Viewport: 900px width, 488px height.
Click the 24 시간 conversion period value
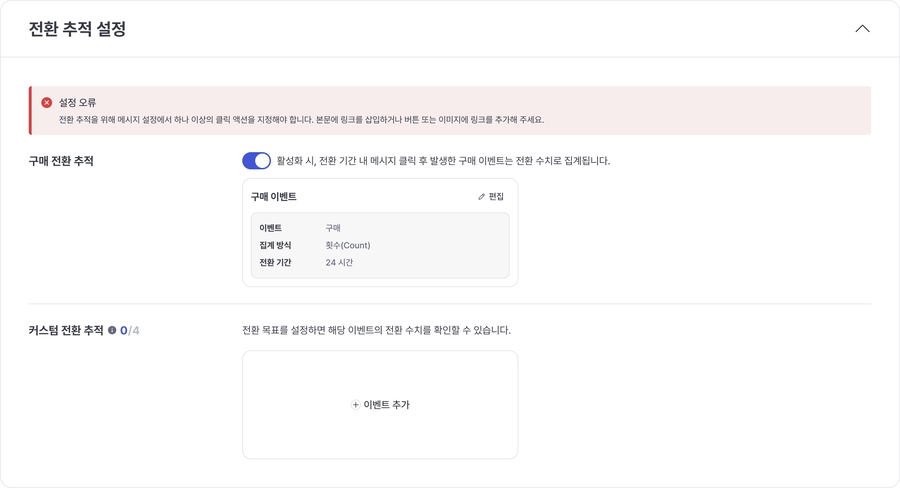339,263
